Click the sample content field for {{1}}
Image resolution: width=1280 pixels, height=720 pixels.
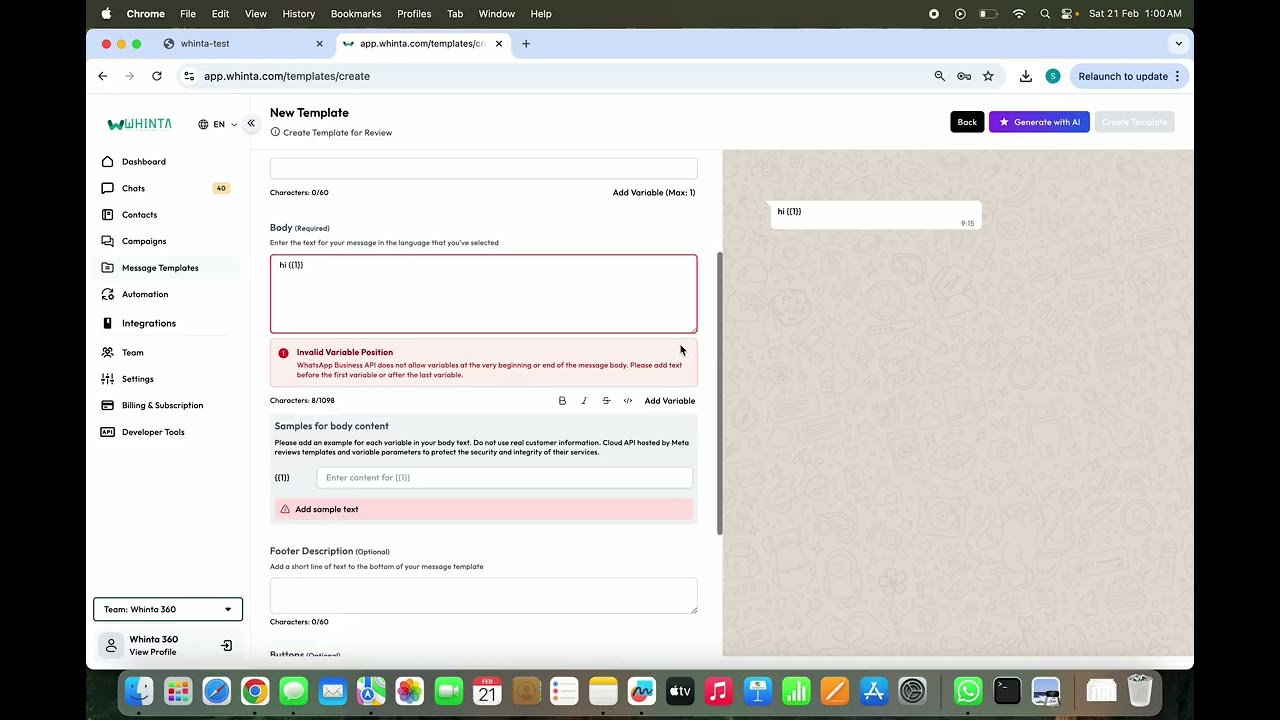(x=504, y=477)
